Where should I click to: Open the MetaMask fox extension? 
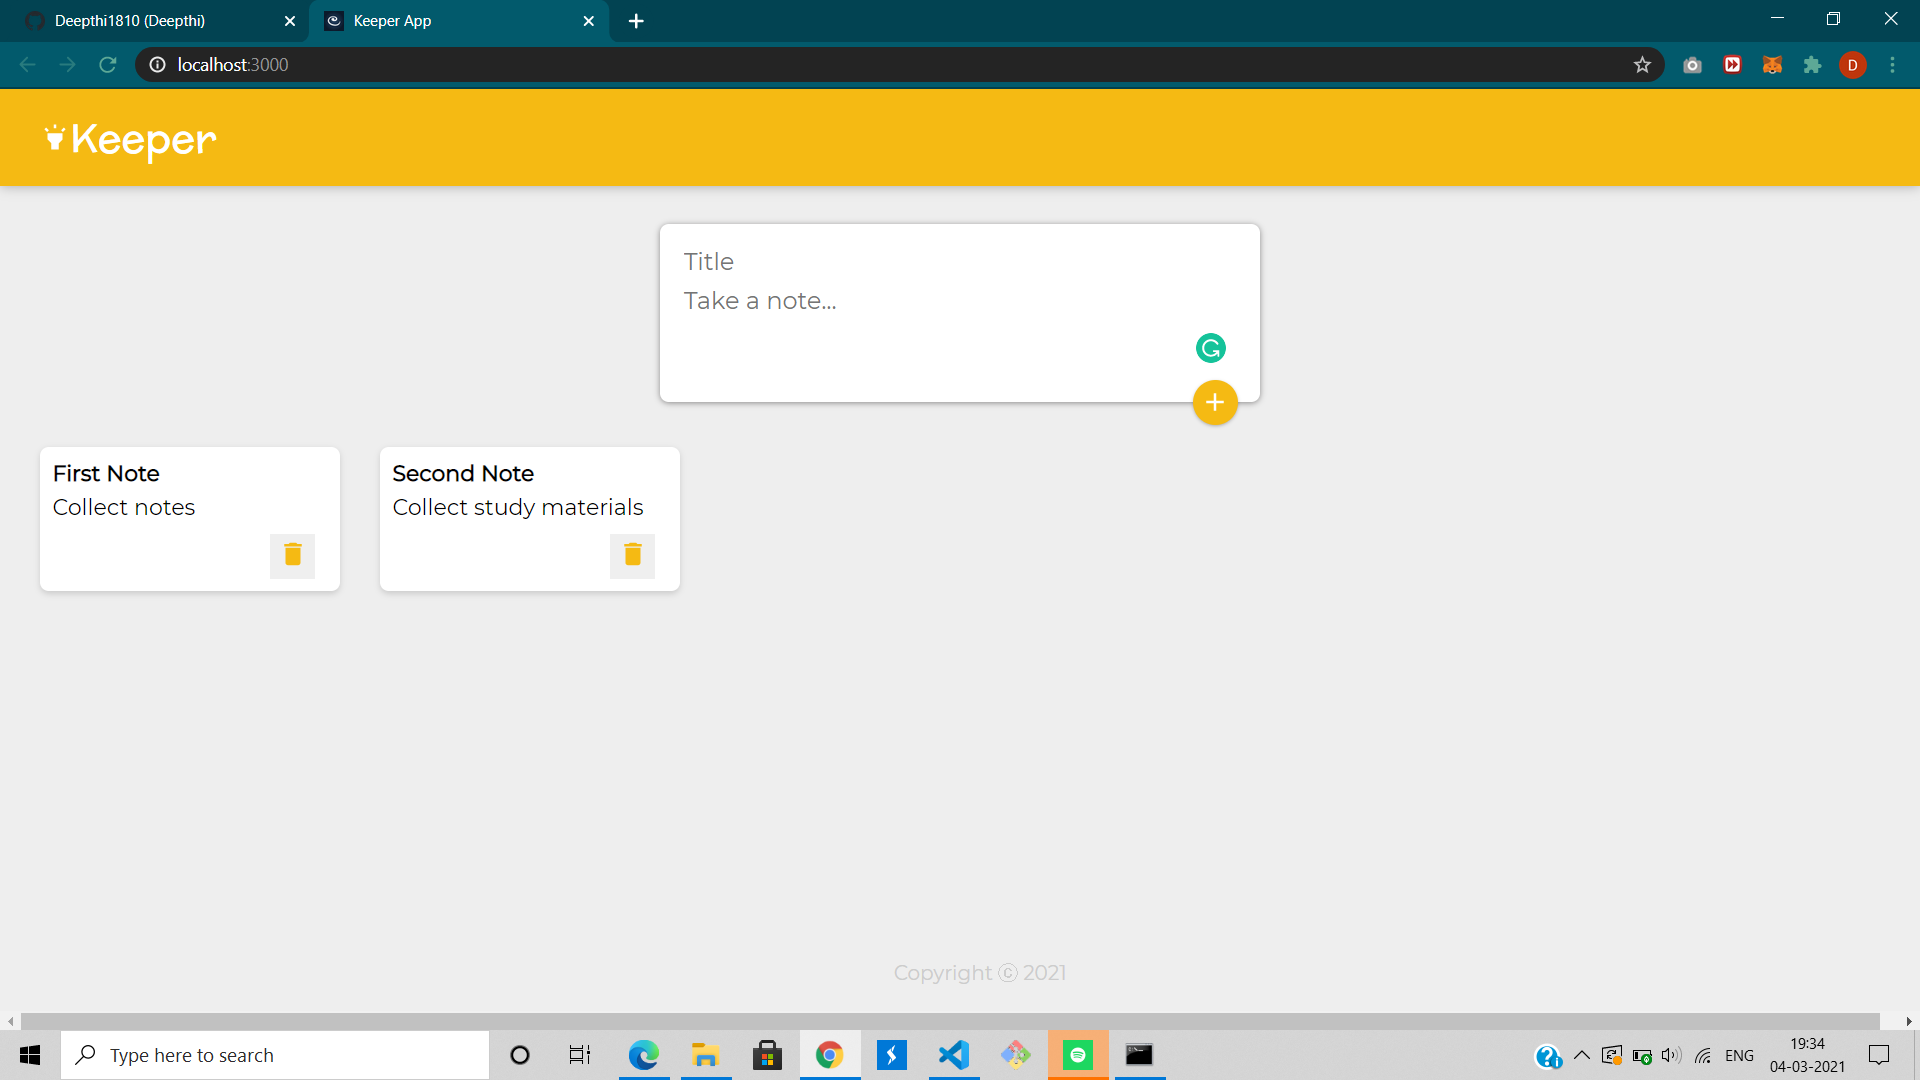click(1772, 65)
